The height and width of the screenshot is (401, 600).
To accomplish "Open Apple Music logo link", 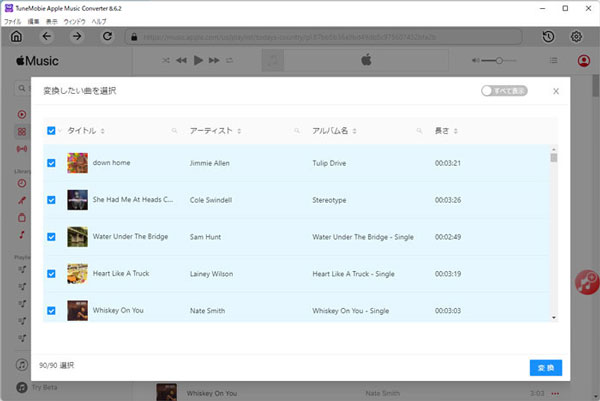I will 38,61.
